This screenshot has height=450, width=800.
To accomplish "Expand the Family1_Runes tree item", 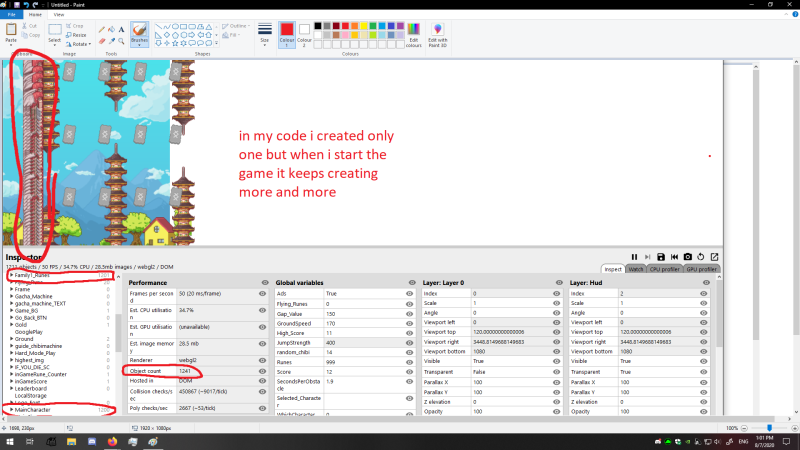I will pyautogui.click(x=11, y=275).
